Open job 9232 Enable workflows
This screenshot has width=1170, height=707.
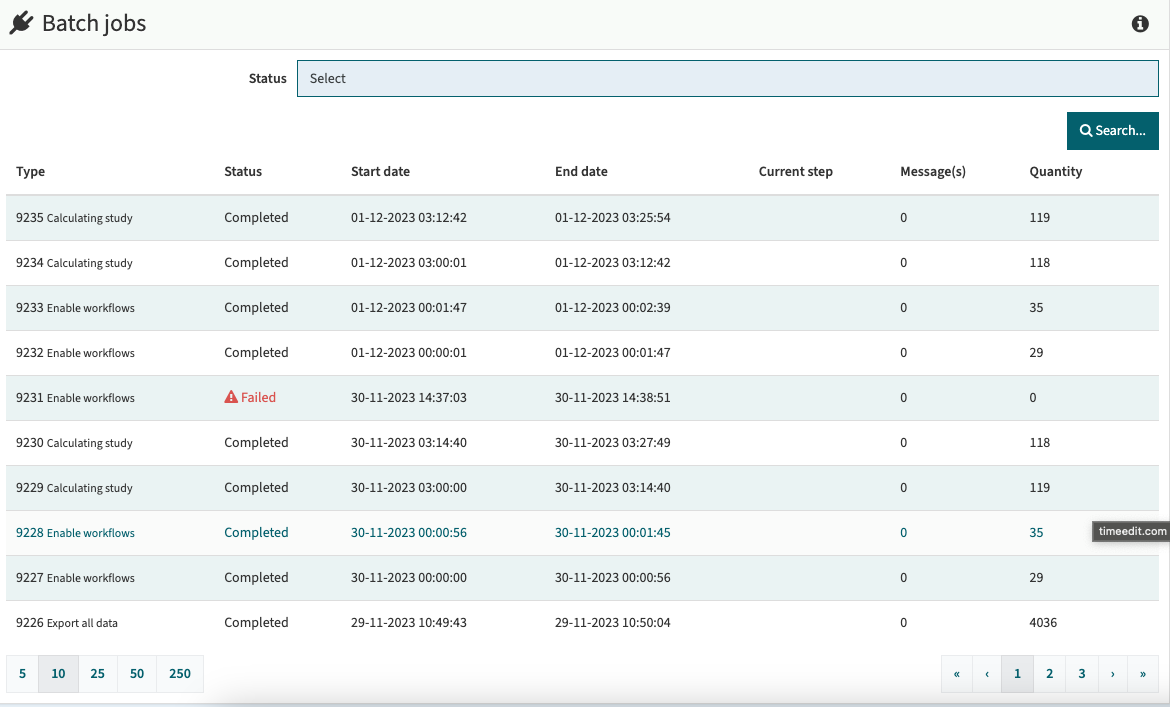pos(582,353)
